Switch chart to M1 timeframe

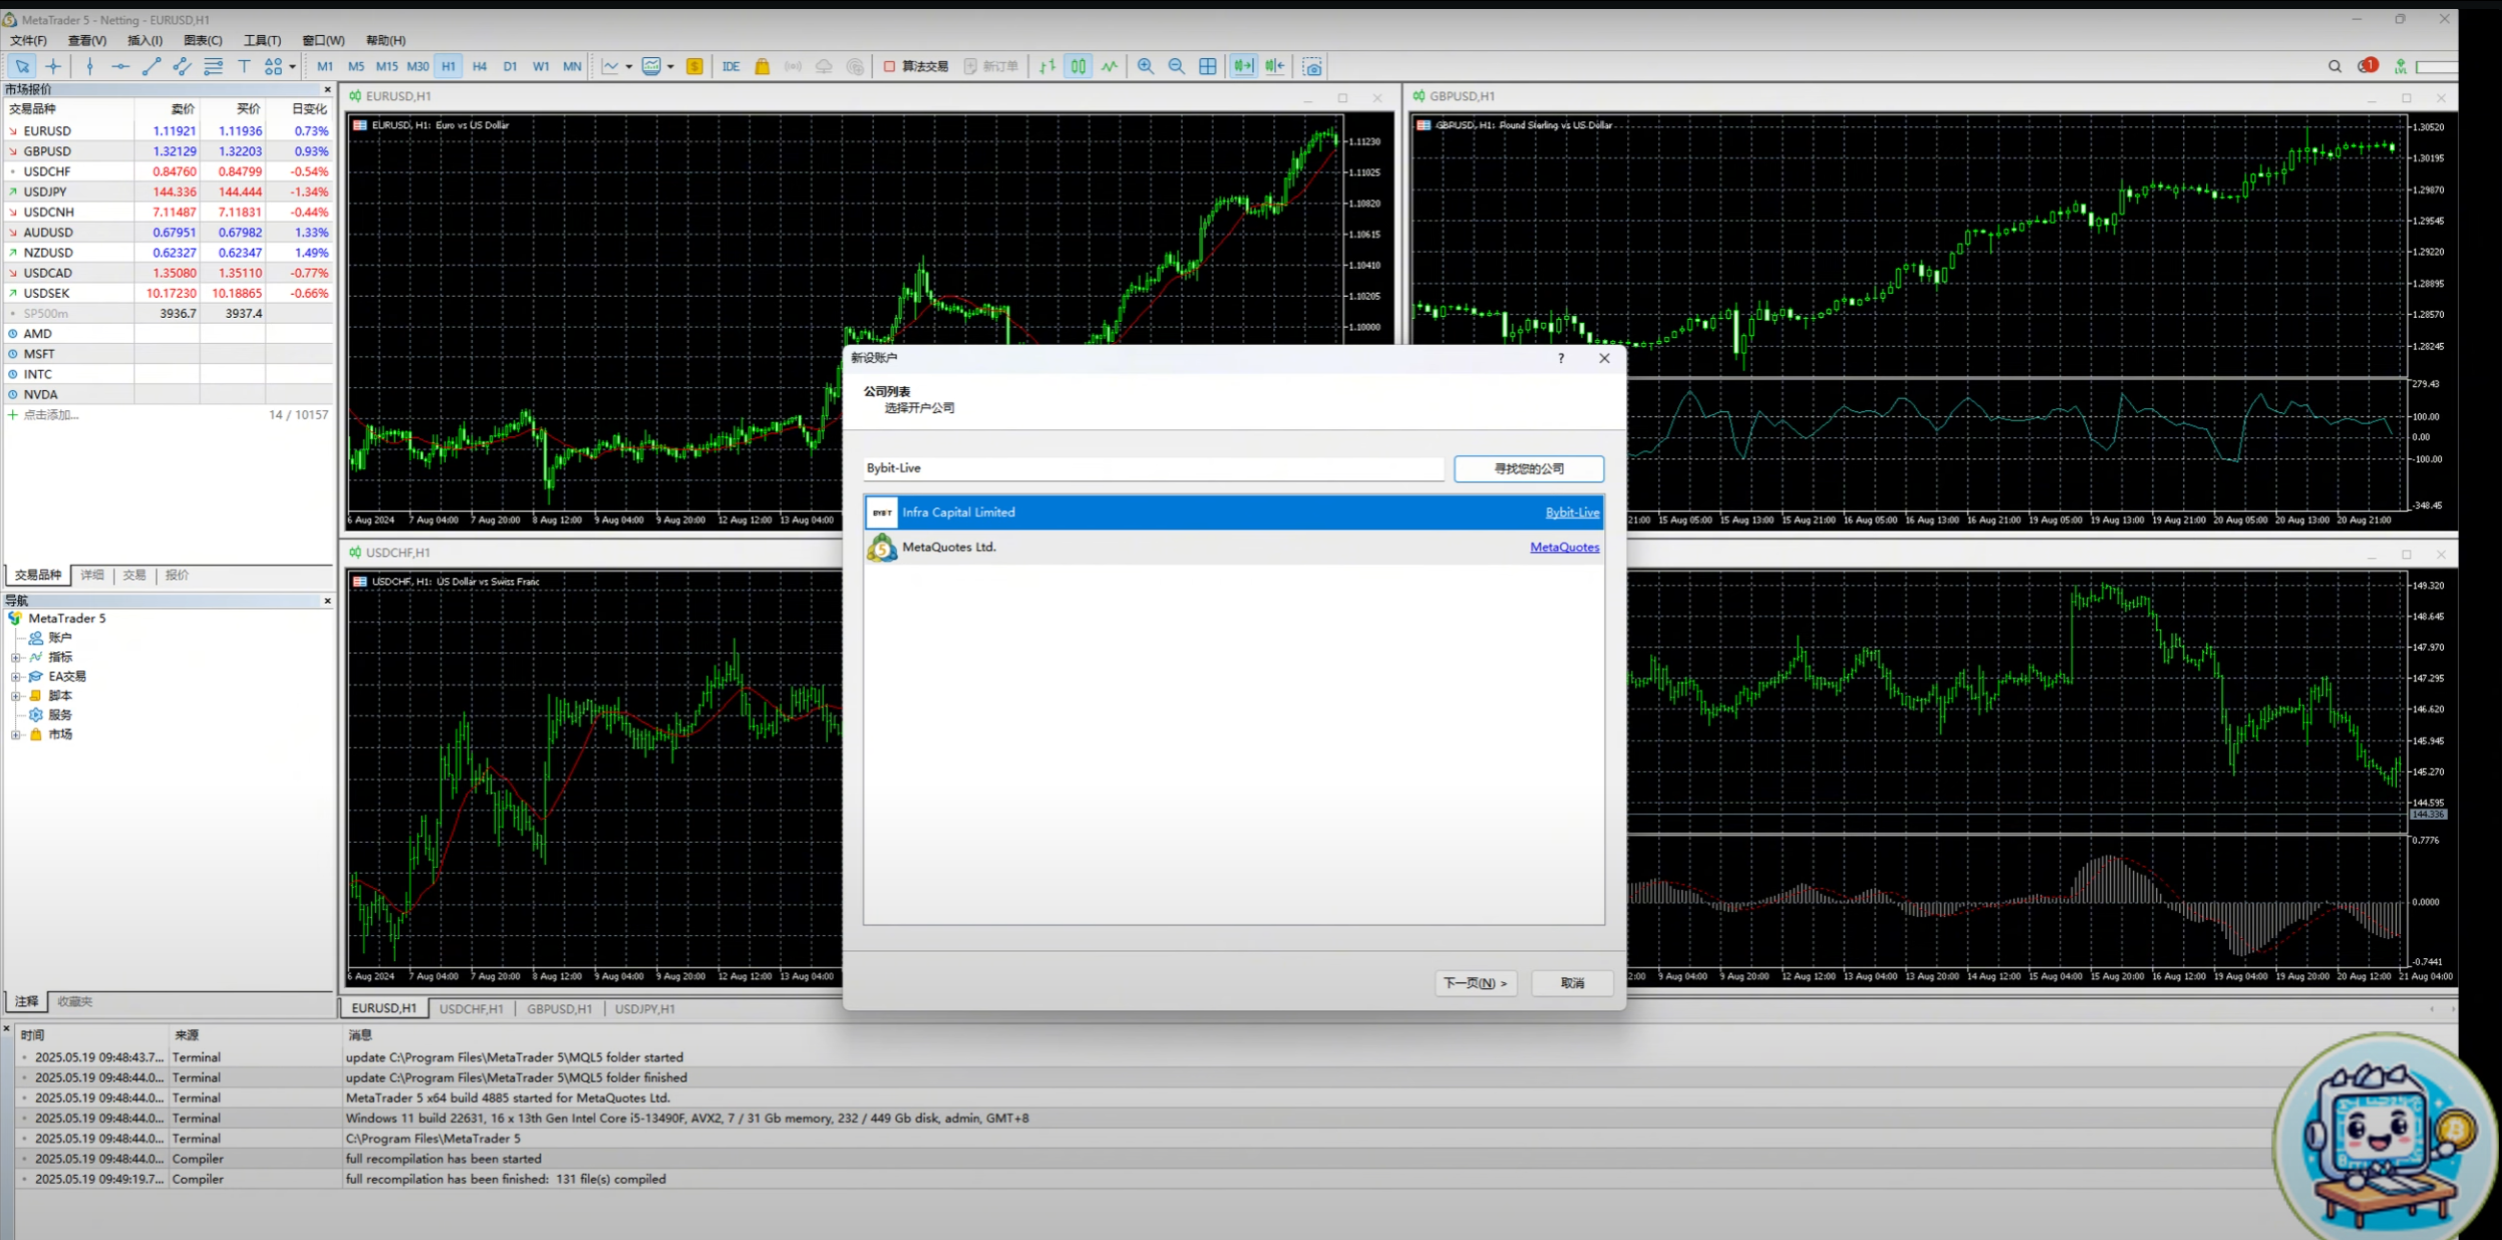[x=325, y=67]
